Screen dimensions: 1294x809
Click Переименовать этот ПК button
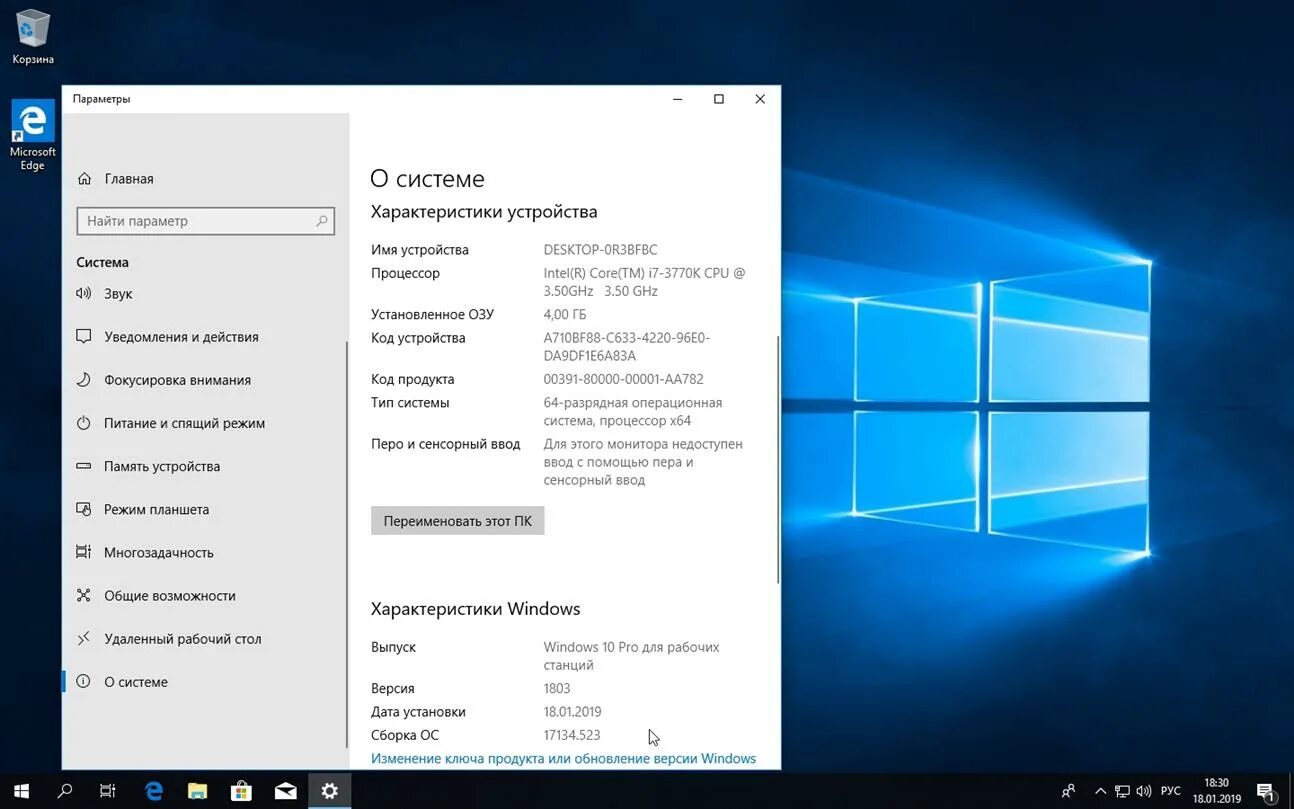click(457, 521)
